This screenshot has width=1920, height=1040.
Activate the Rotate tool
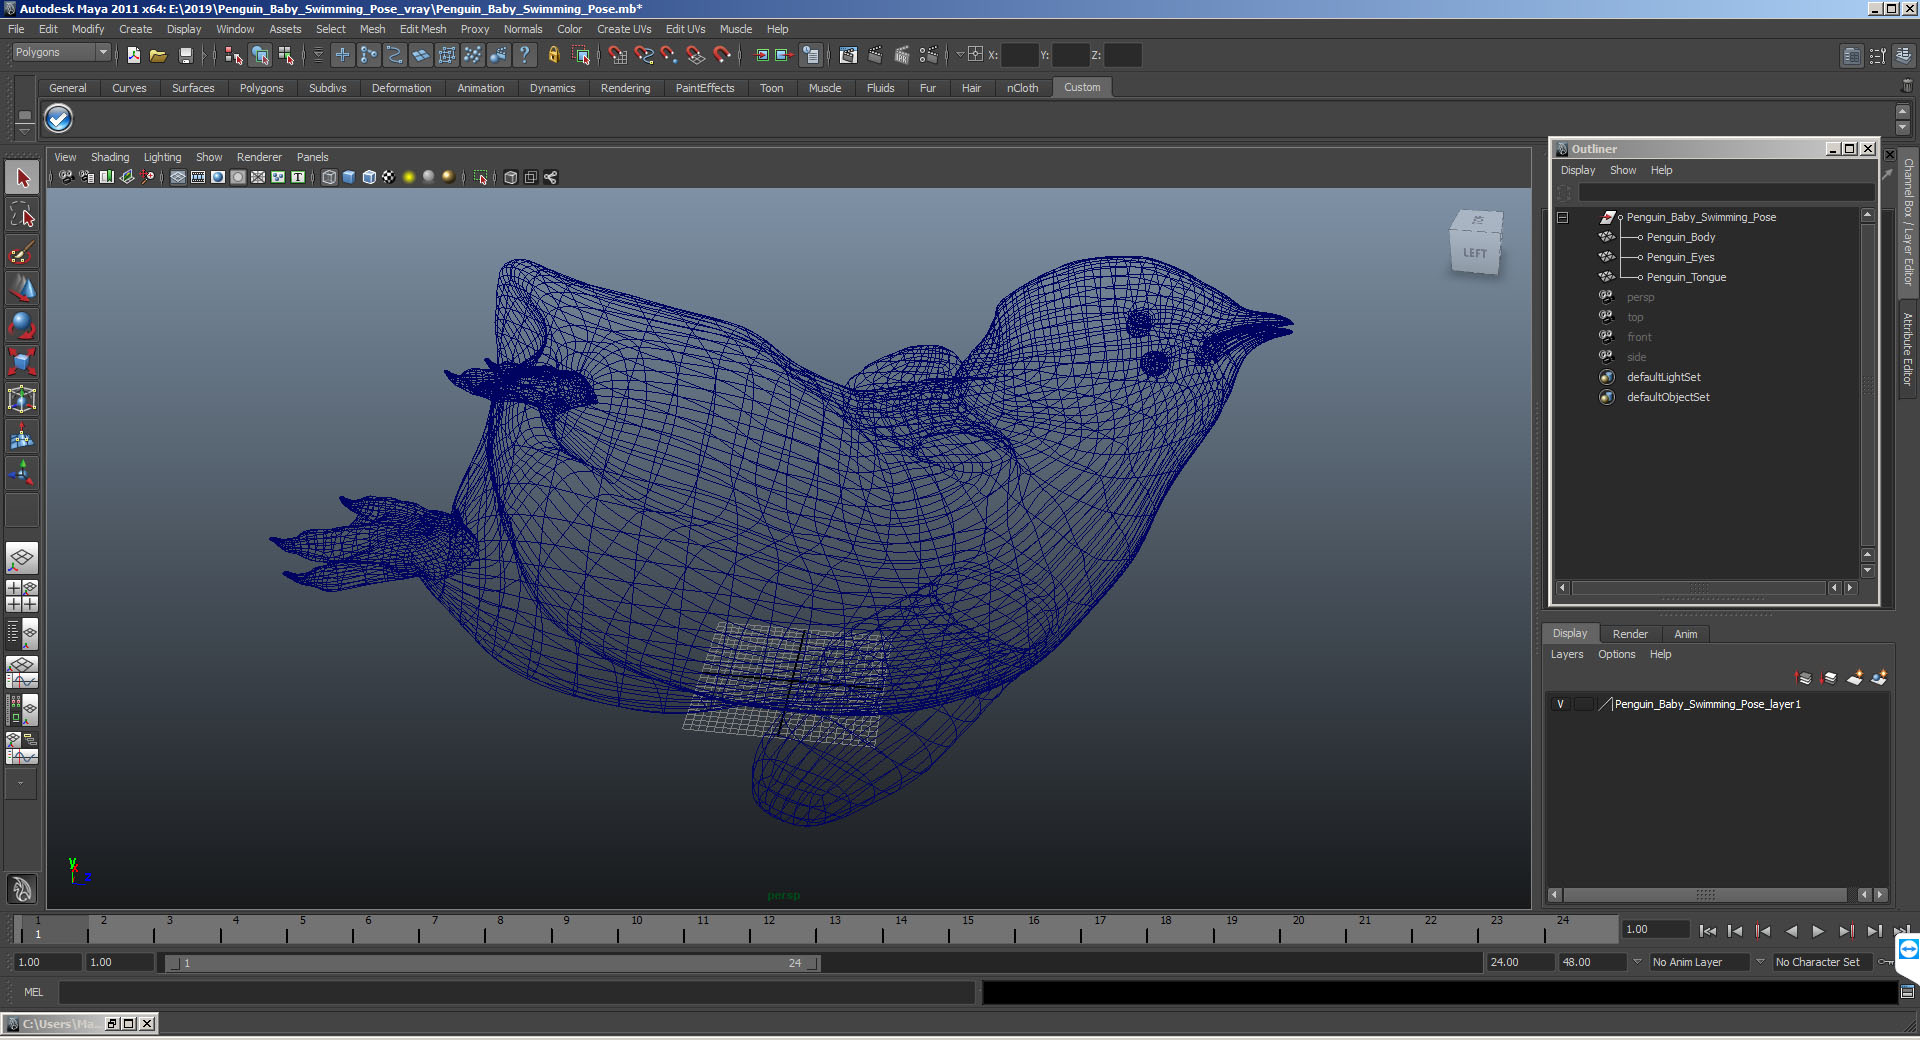(x=22, y=325)
